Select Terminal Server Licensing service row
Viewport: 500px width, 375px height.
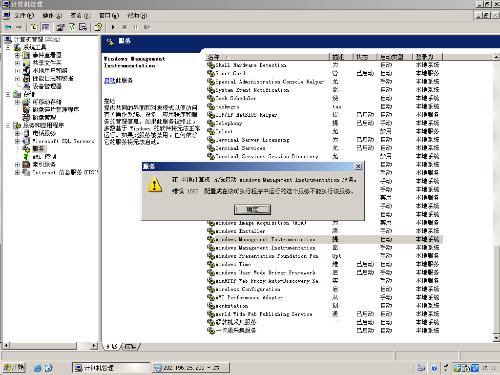click(x=324, y=140)
